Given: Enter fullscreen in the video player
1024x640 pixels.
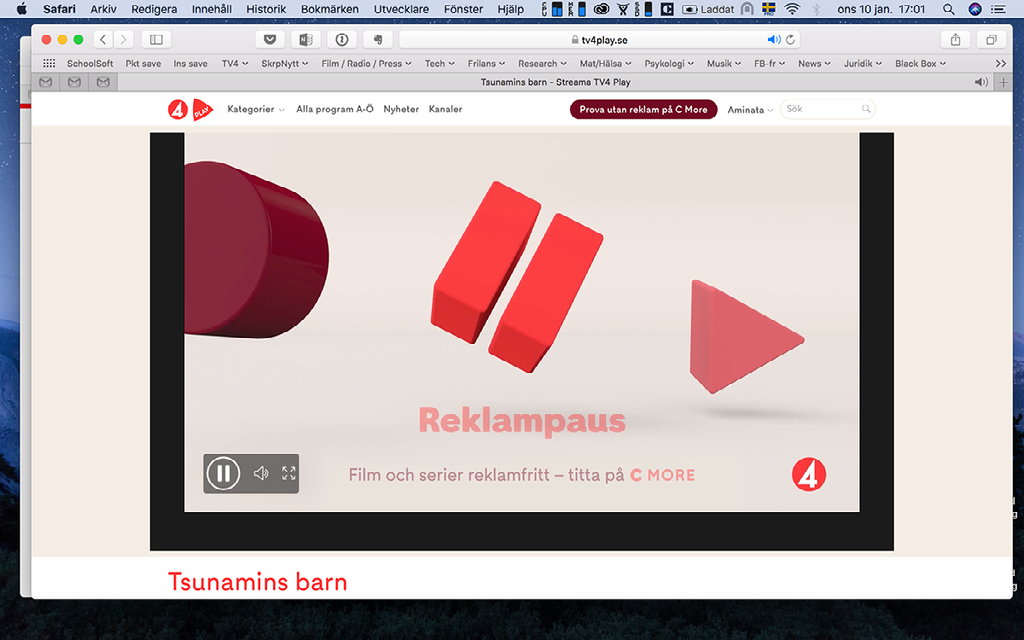Looking at the screenshot, I should pos(289,473).
